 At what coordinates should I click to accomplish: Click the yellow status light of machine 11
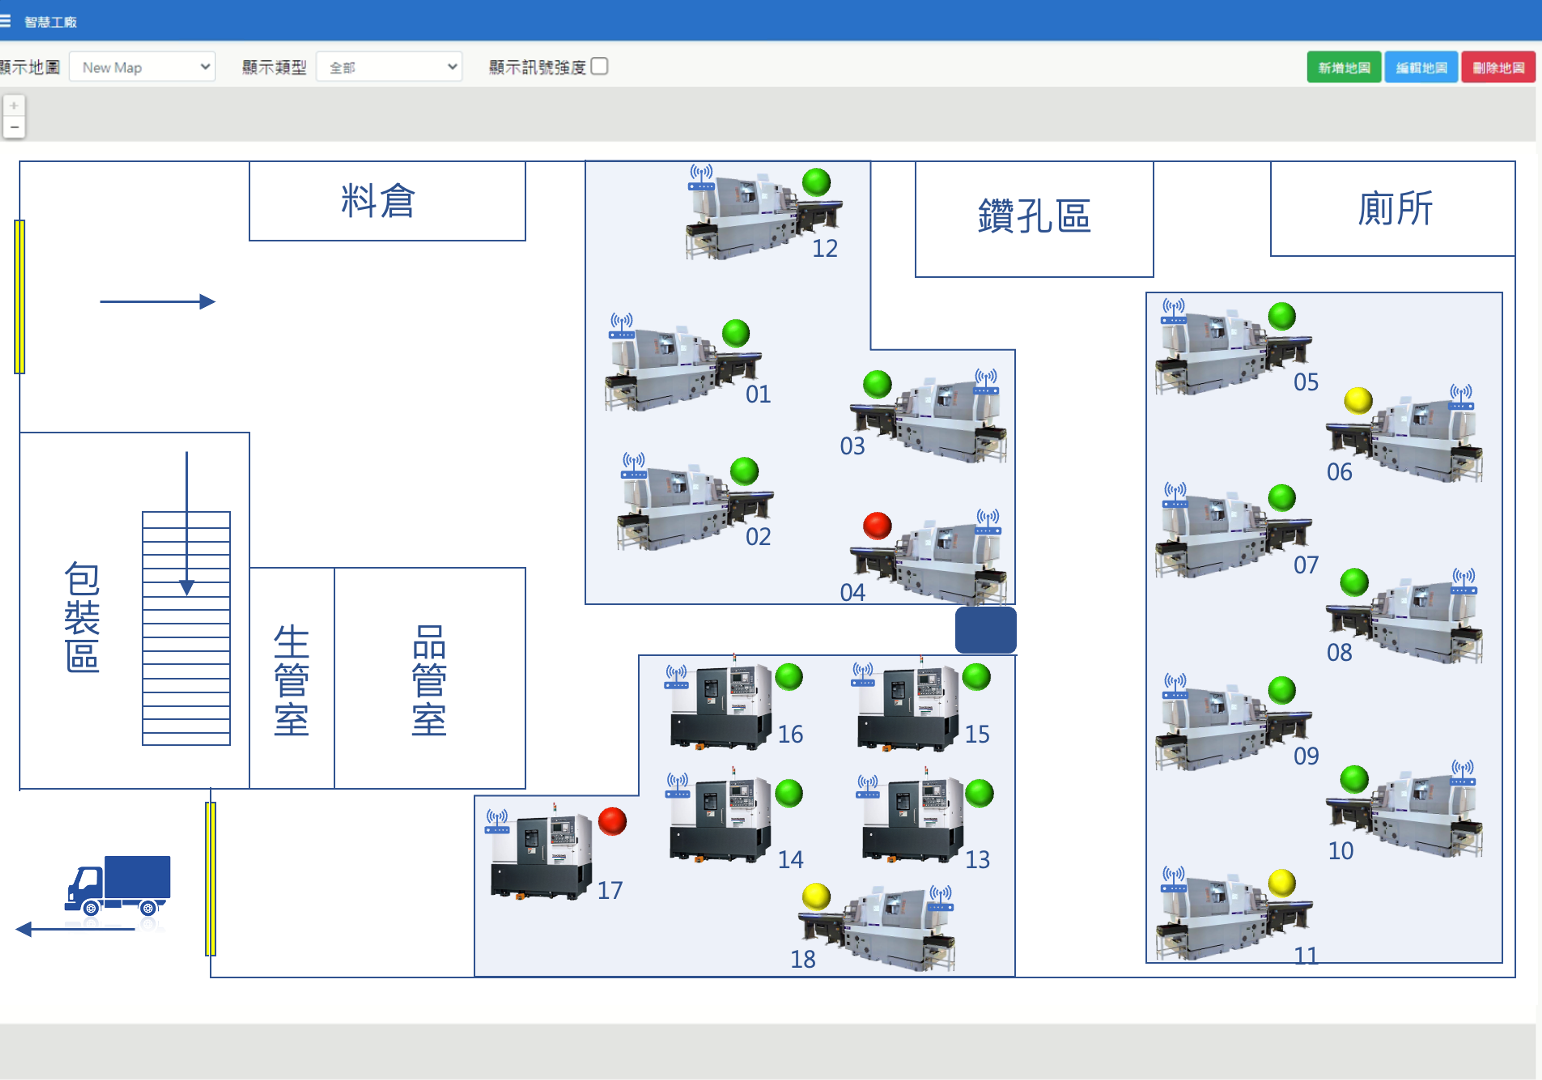(x=1282, y=883)
